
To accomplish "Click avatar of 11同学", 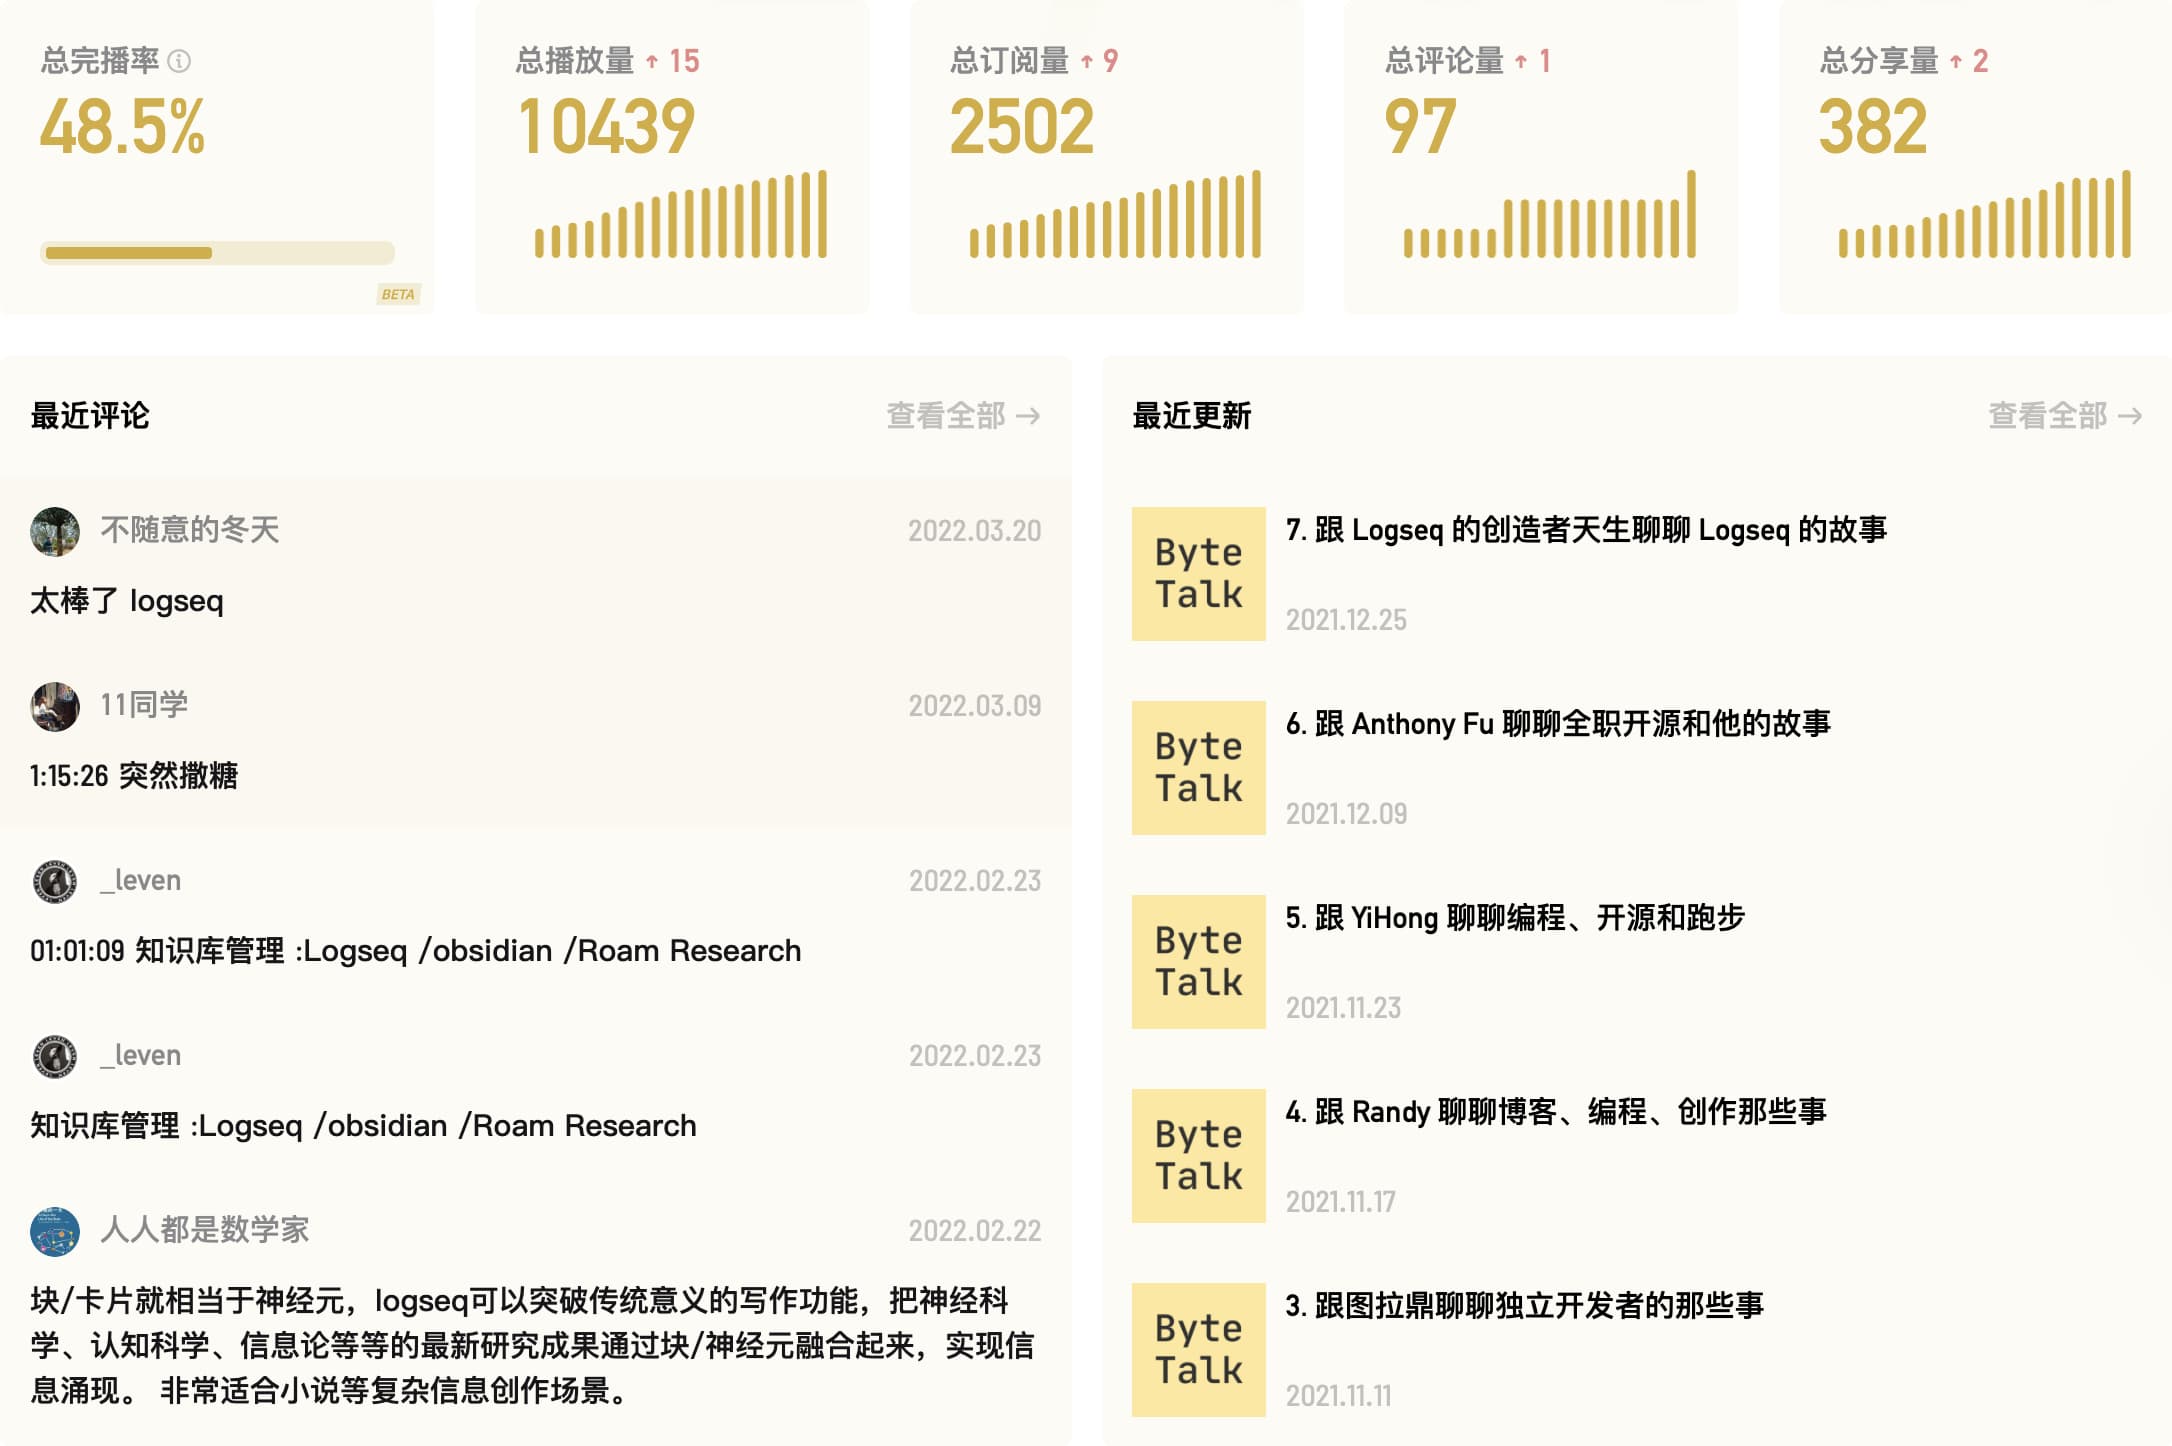I will (55, 706).
